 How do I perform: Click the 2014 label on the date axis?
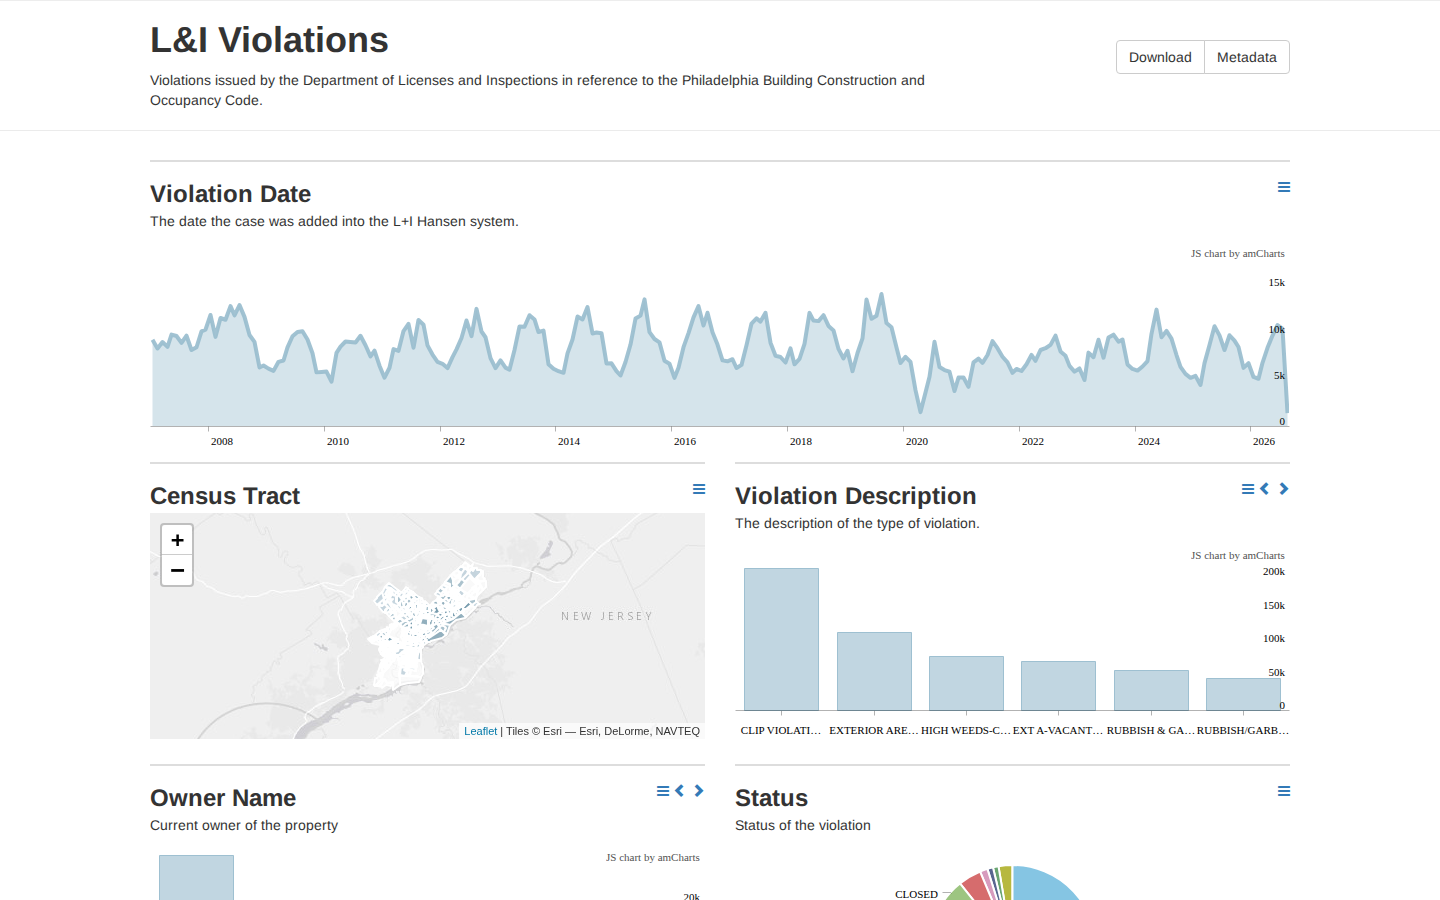tap(569, 441)
